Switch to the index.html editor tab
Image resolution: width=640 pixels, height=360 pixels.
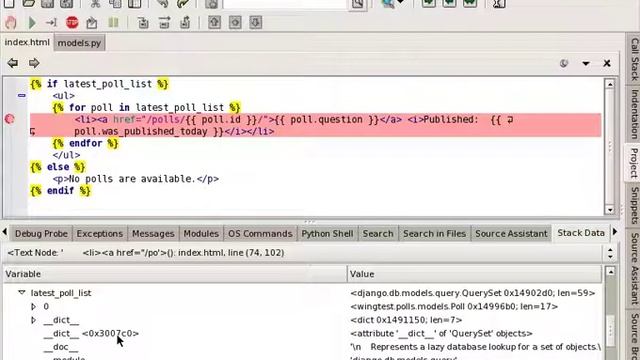coord(27,42)
